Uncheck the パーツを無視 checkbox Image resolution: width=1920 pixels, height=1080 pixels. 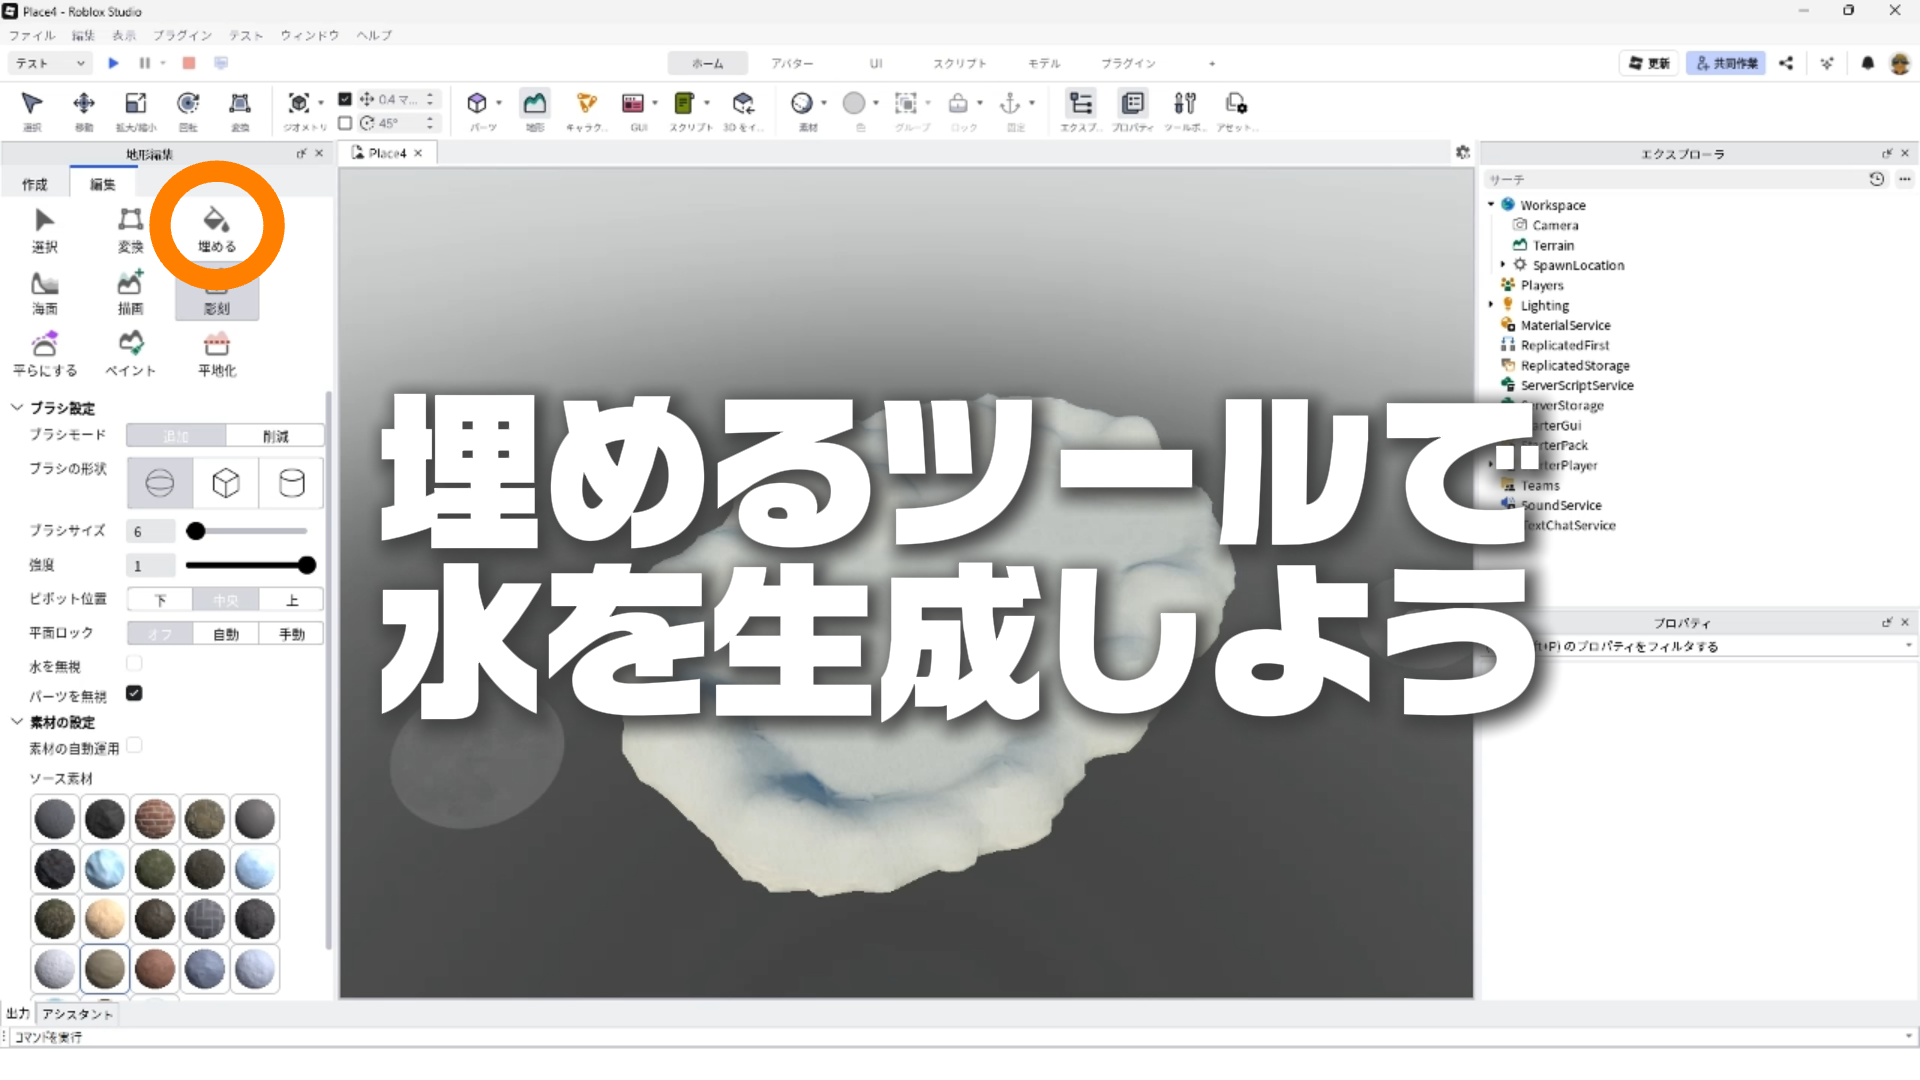coord(134,693)
